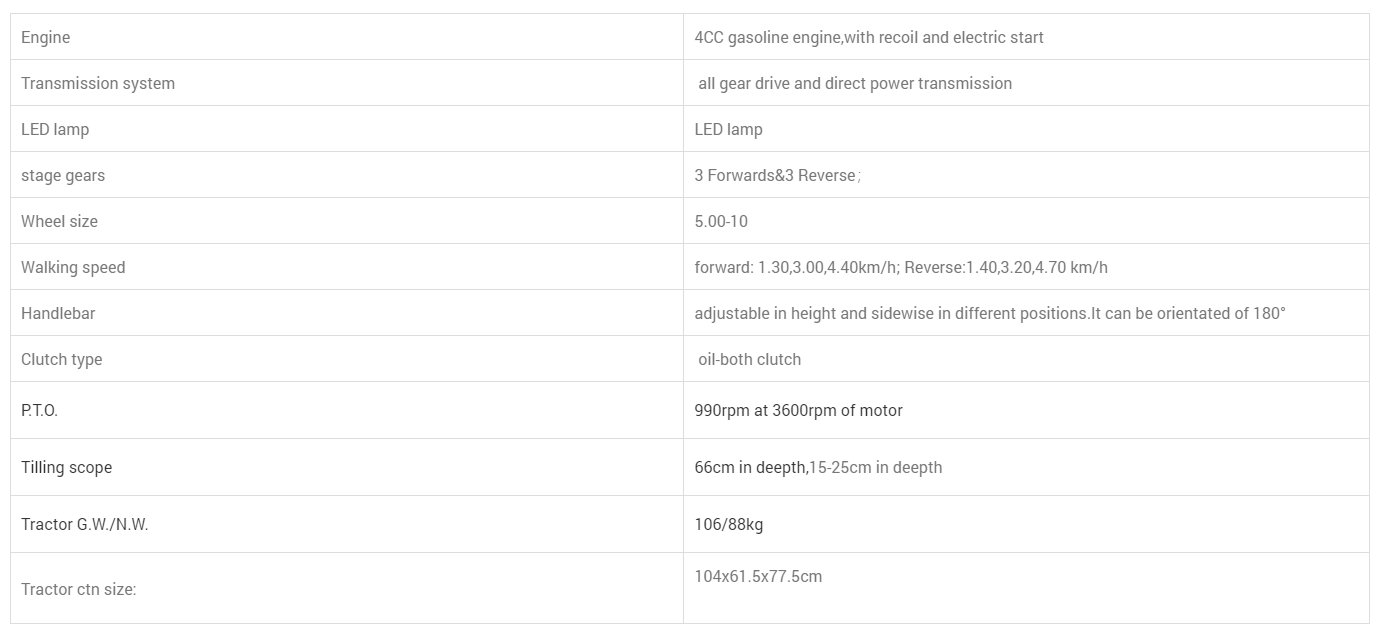Screen dimensions: 1383x635
Task: Select the 106/88kg weight value
Action: (x=729, y=525)
